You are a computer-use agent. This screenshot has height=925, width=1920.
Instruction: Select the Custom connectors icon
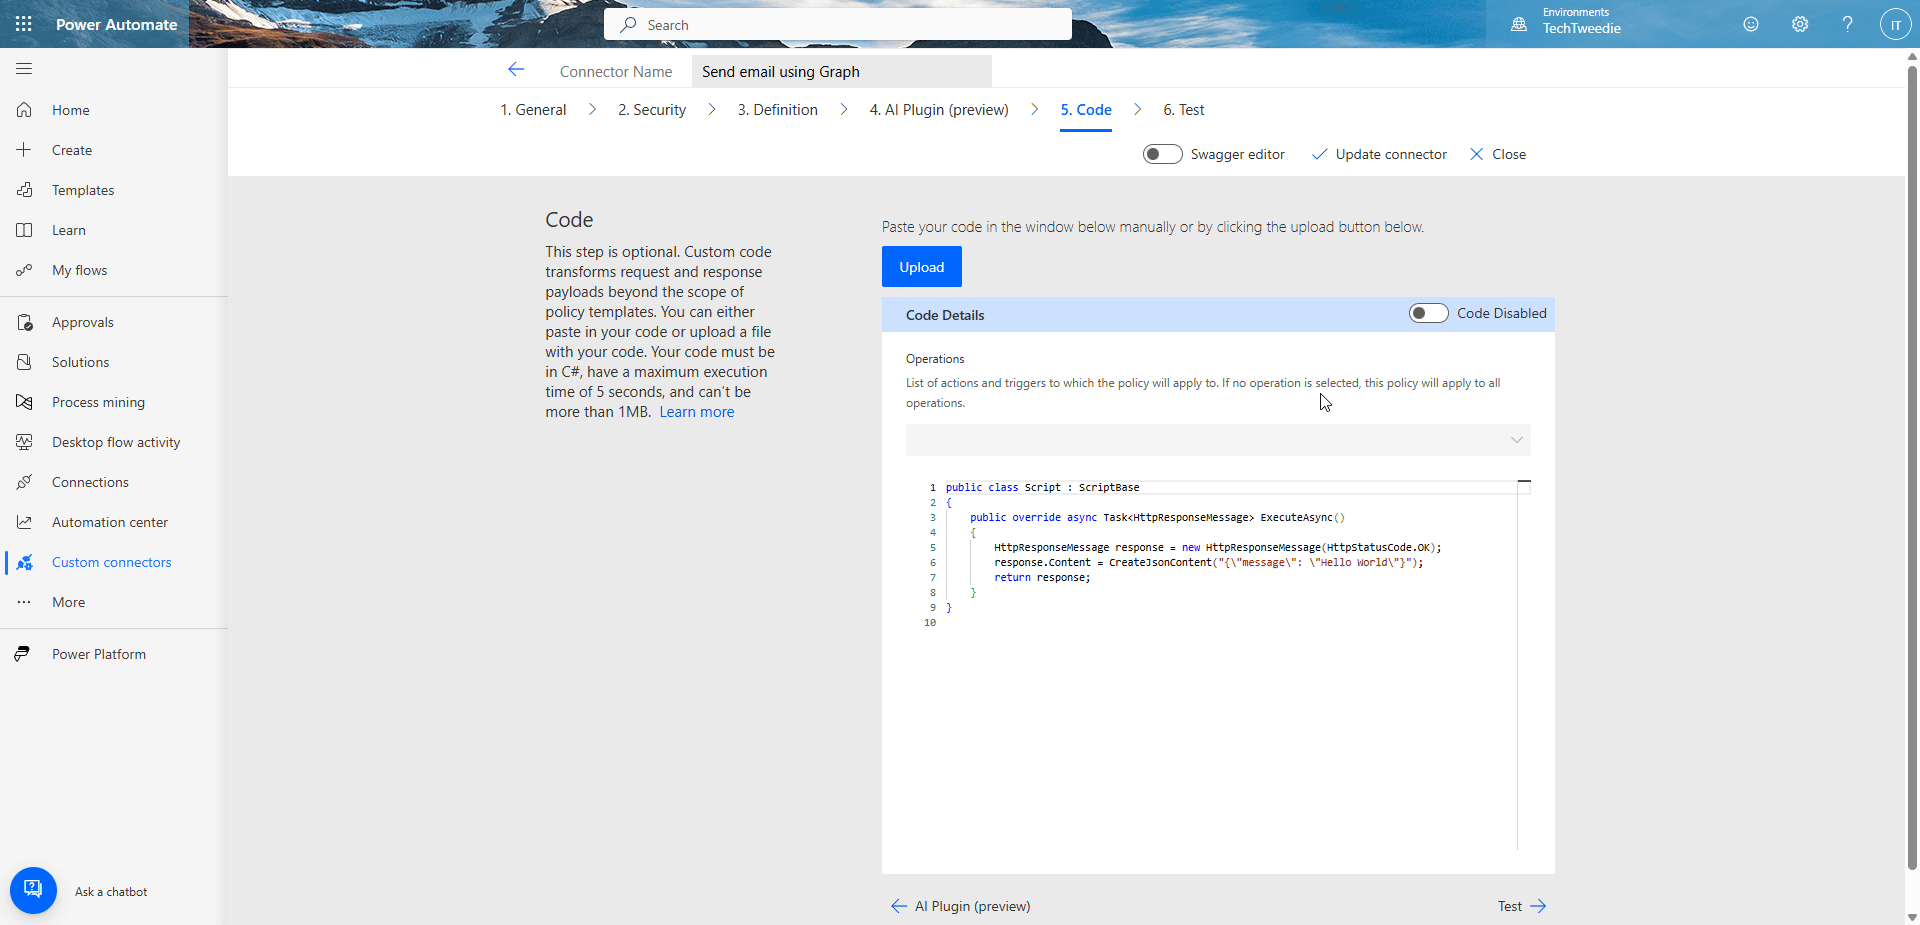[25, 562]
